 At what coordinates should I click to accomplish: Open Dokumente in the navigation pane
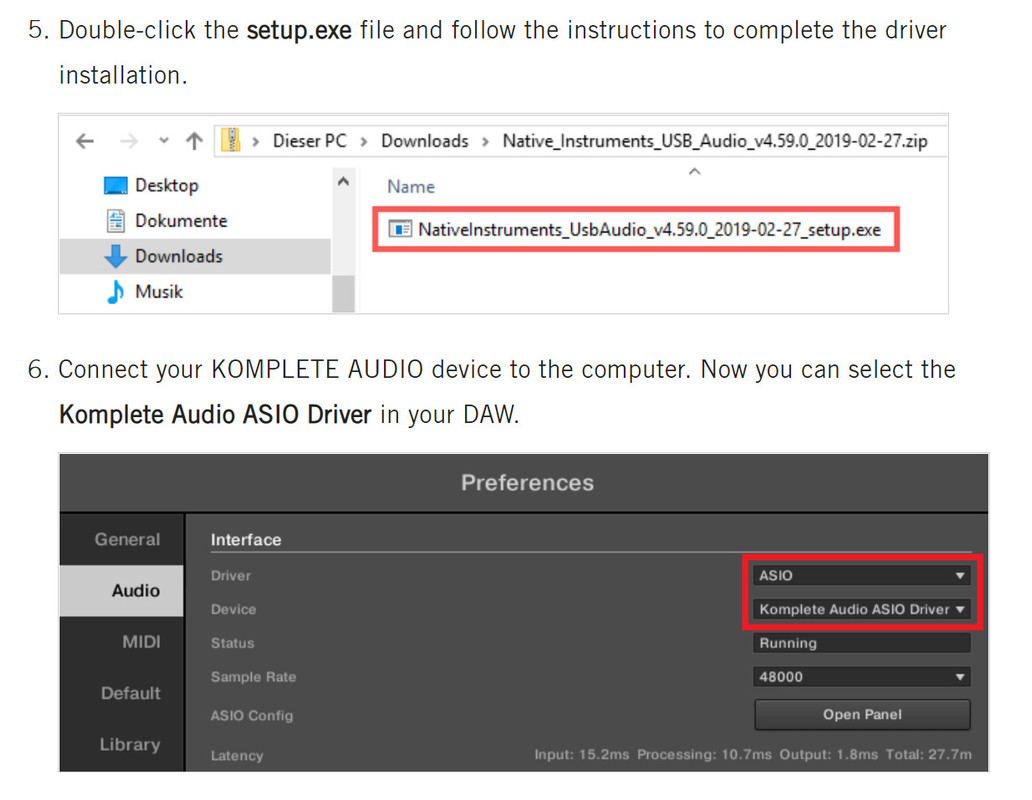[x=181, y=220]
